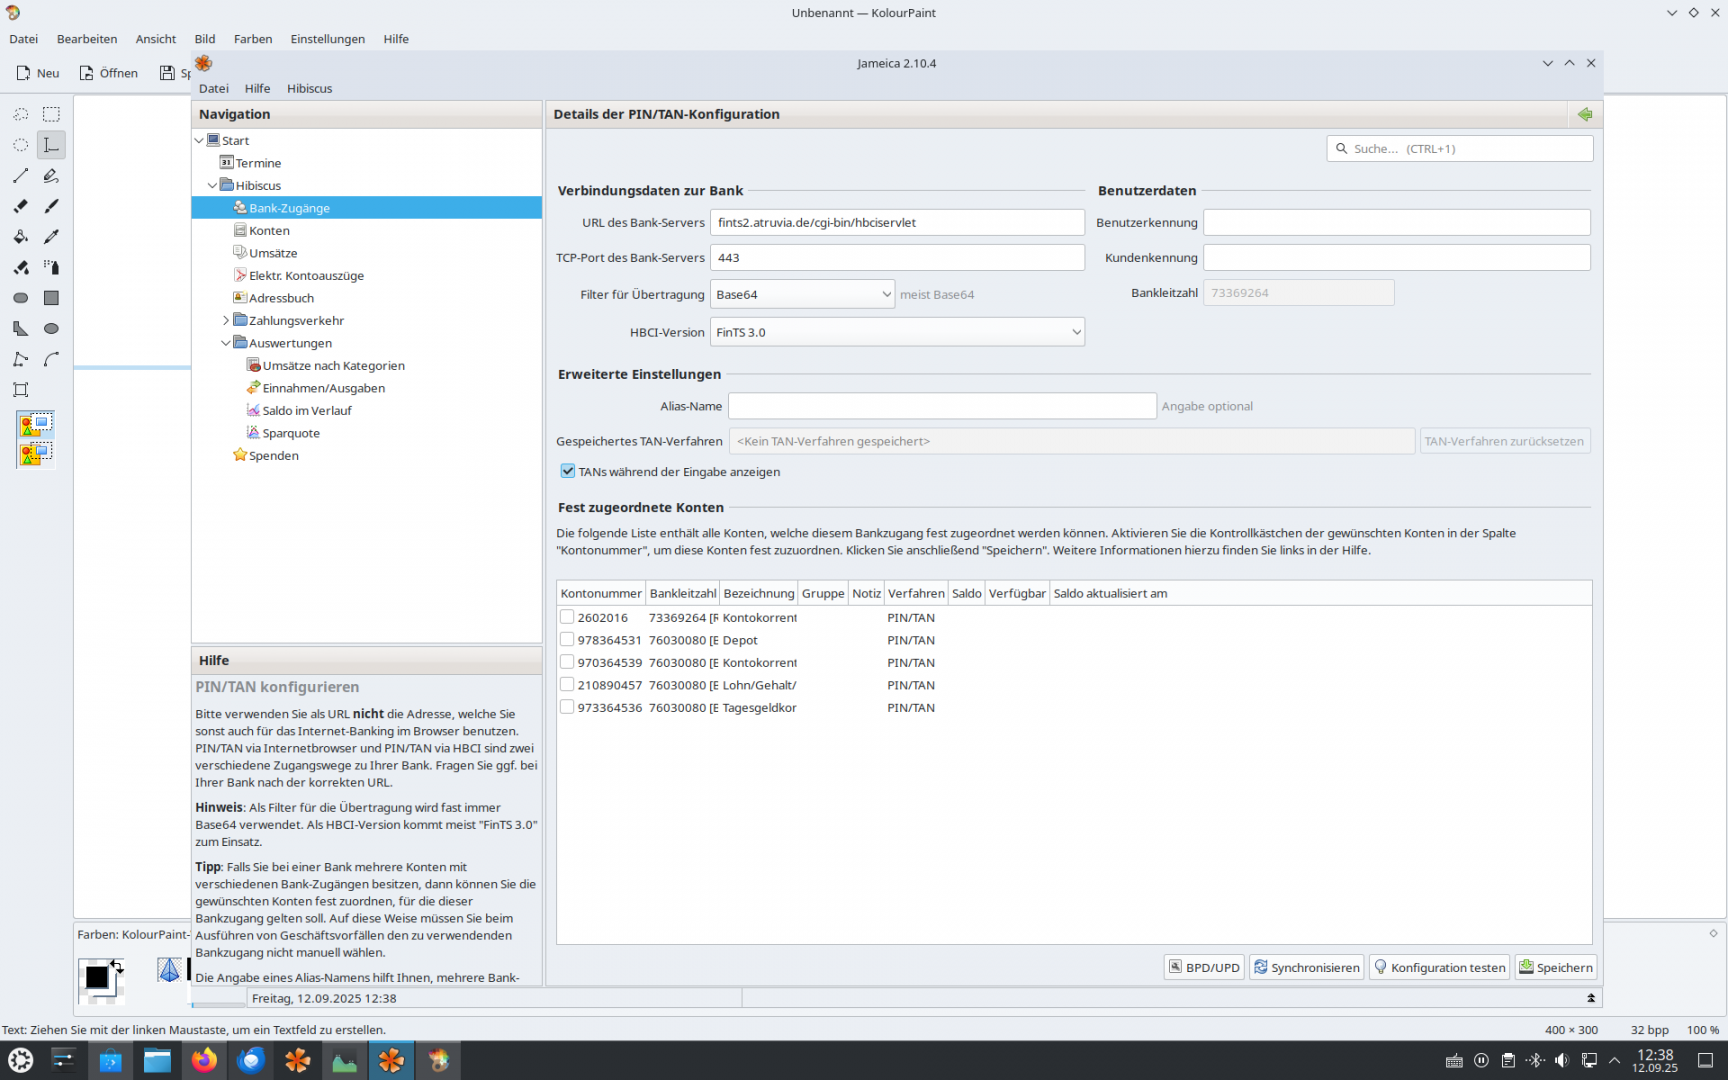The image size is (1728, 1080).
Task: Open the HBCI-Version FinTS 3.0 dropdown
Action: (897, 332)
